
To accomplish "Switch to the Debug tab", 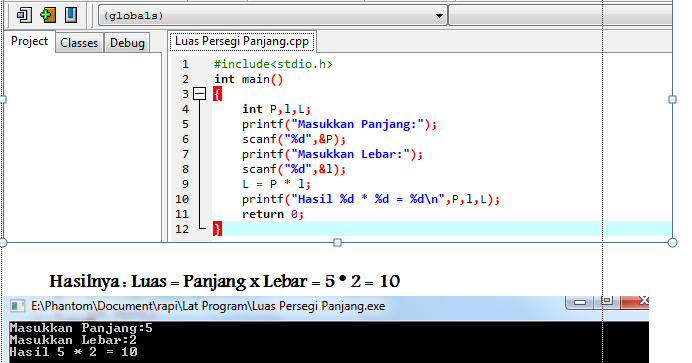I will point(127,43).
